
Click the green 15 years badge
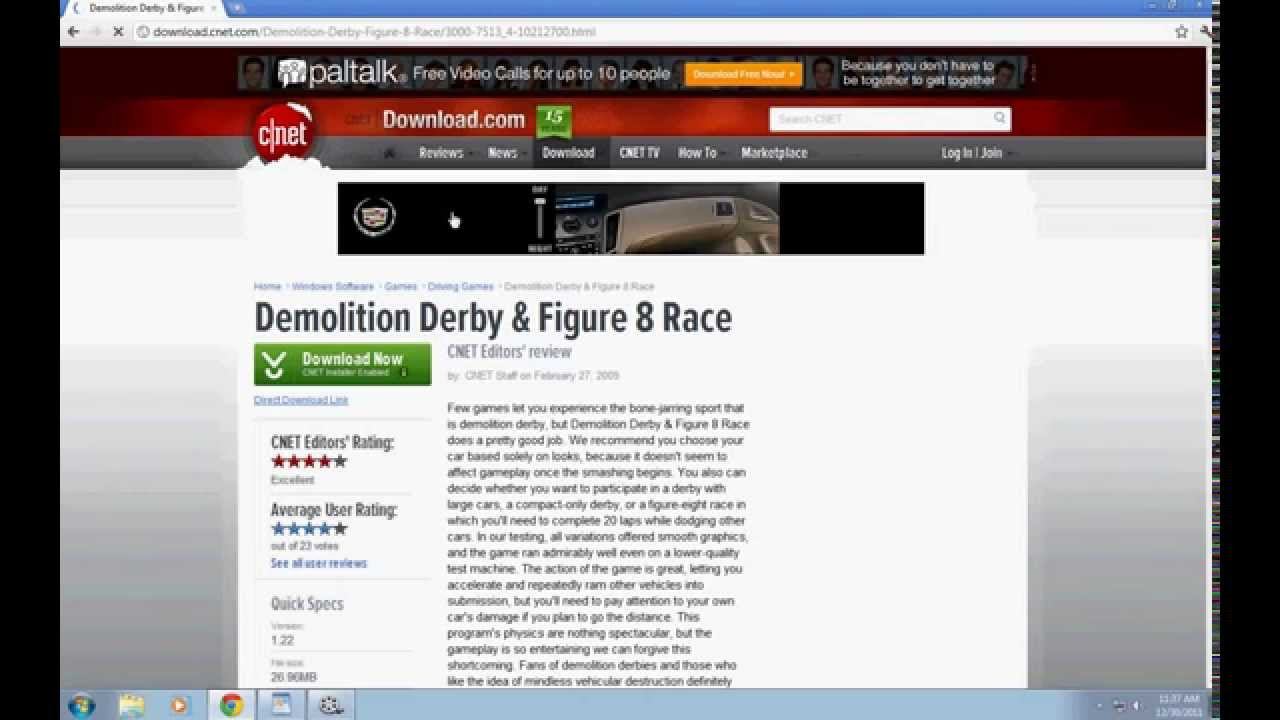tap(554, 120)
